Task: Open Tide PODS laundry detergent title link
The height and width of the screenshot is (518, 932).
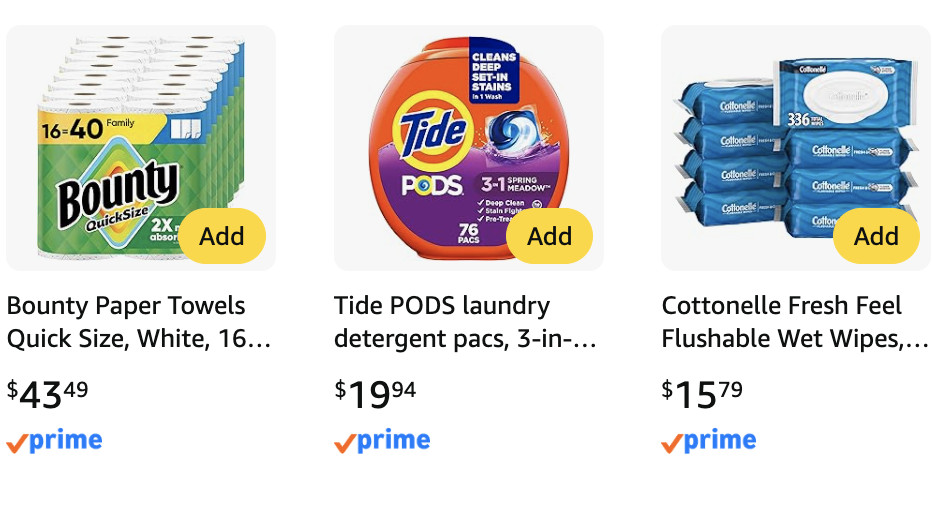Action: [x=465, y=322]
